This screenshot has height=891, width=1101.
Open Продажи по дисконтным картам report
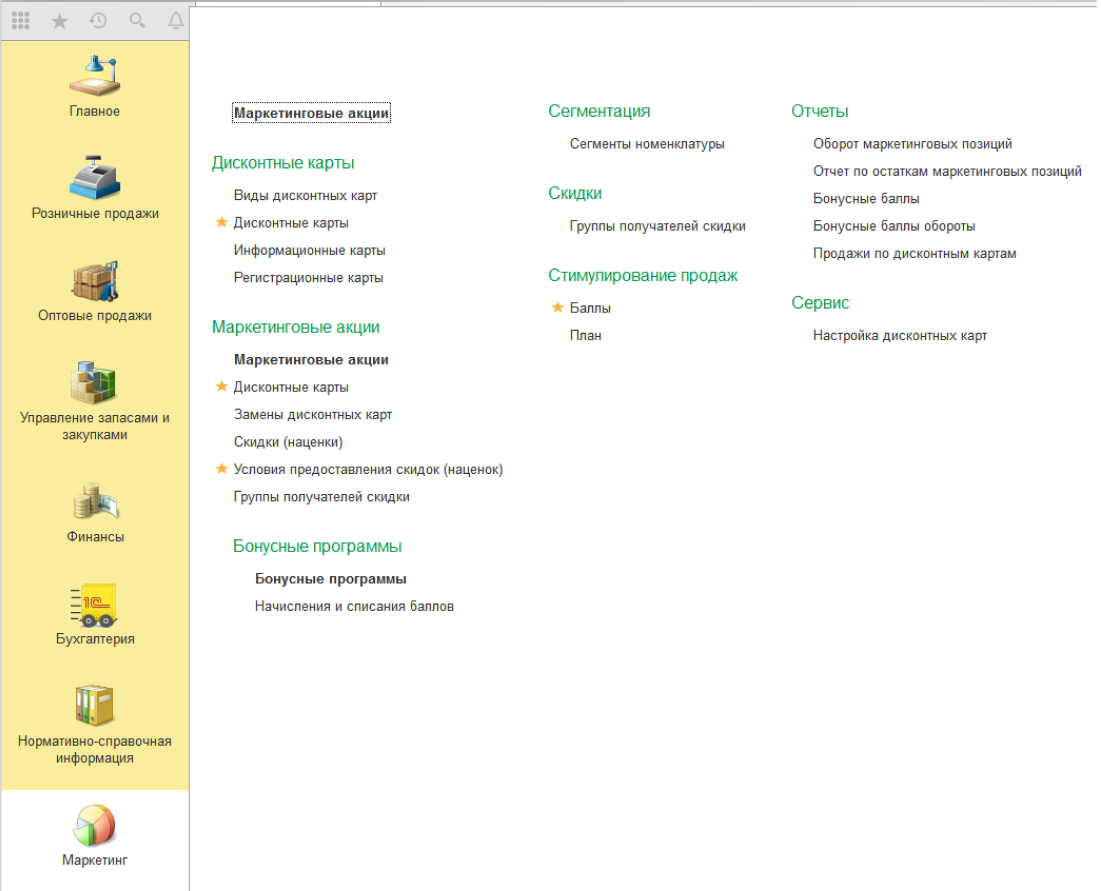pyautogui.click(x=914, y=254)
